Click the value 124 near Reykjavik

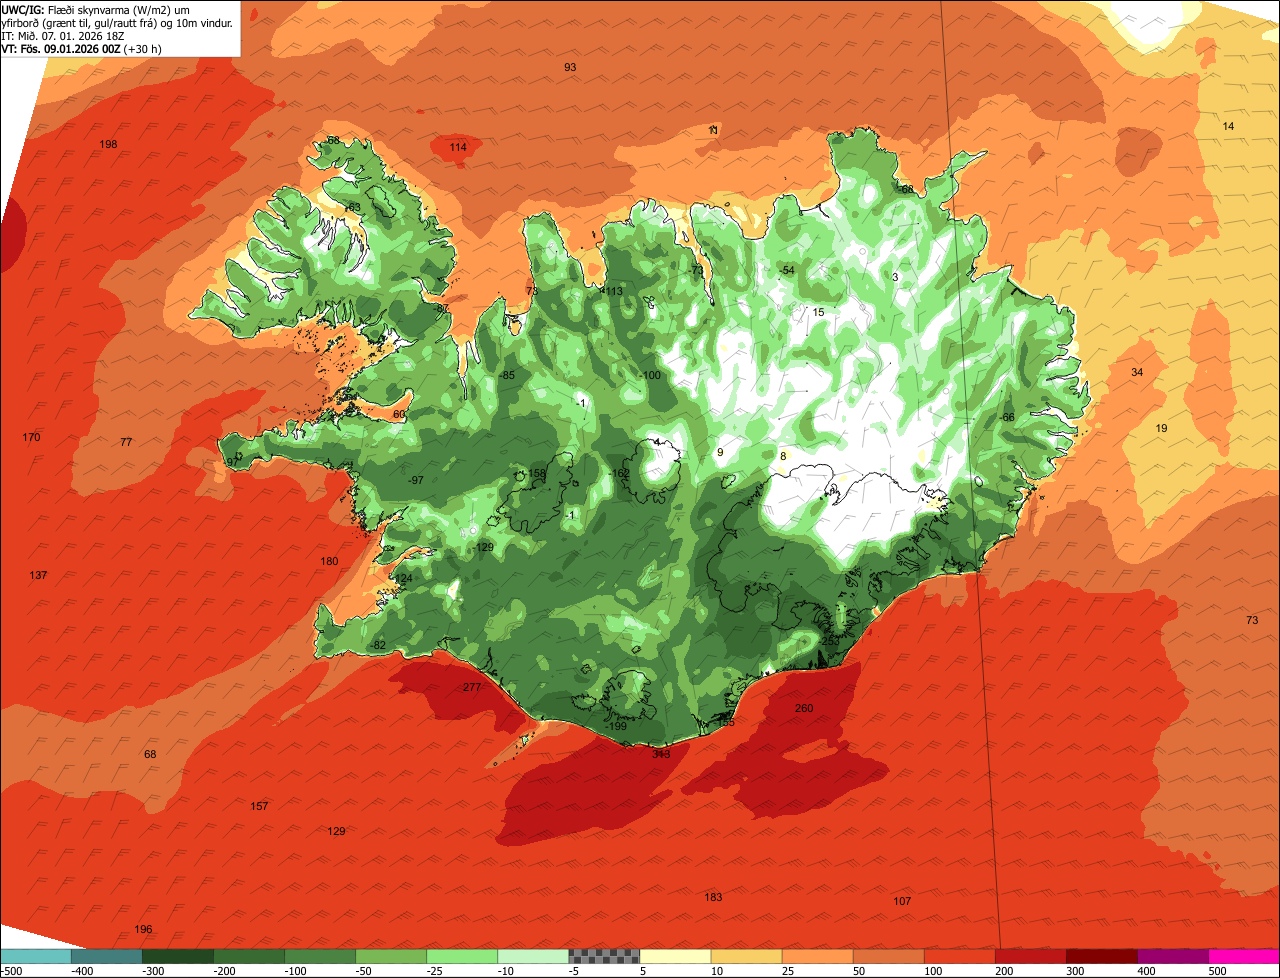pos(403,578)
